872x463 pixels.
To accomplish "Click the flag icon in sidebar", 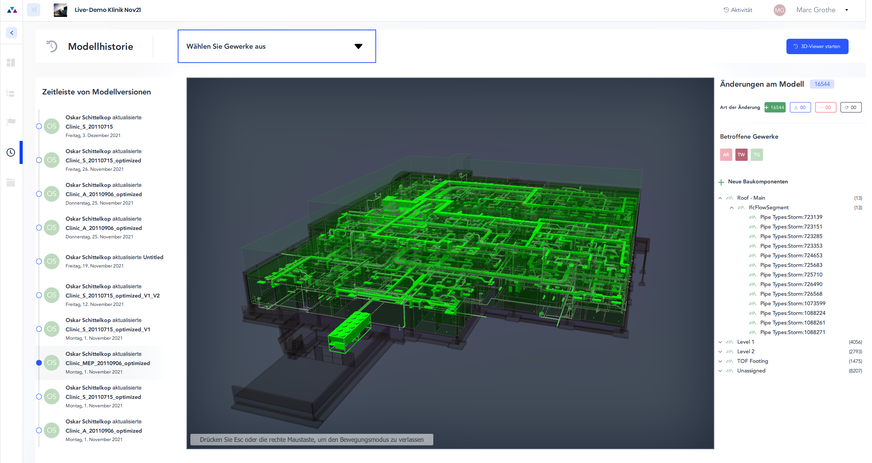I will tap(11, 122).
